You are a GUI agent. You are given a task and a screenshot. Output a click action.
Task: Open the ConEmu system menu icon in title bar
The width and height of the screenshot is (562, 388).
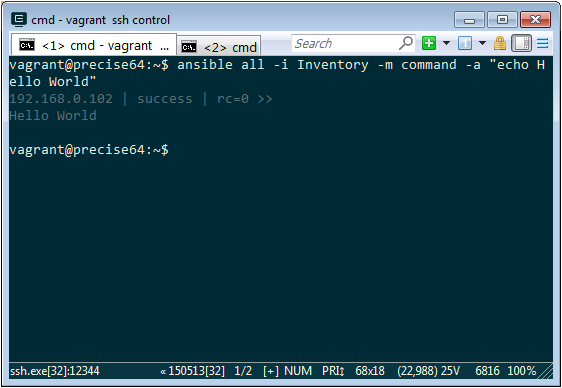(x=19, y=19)
